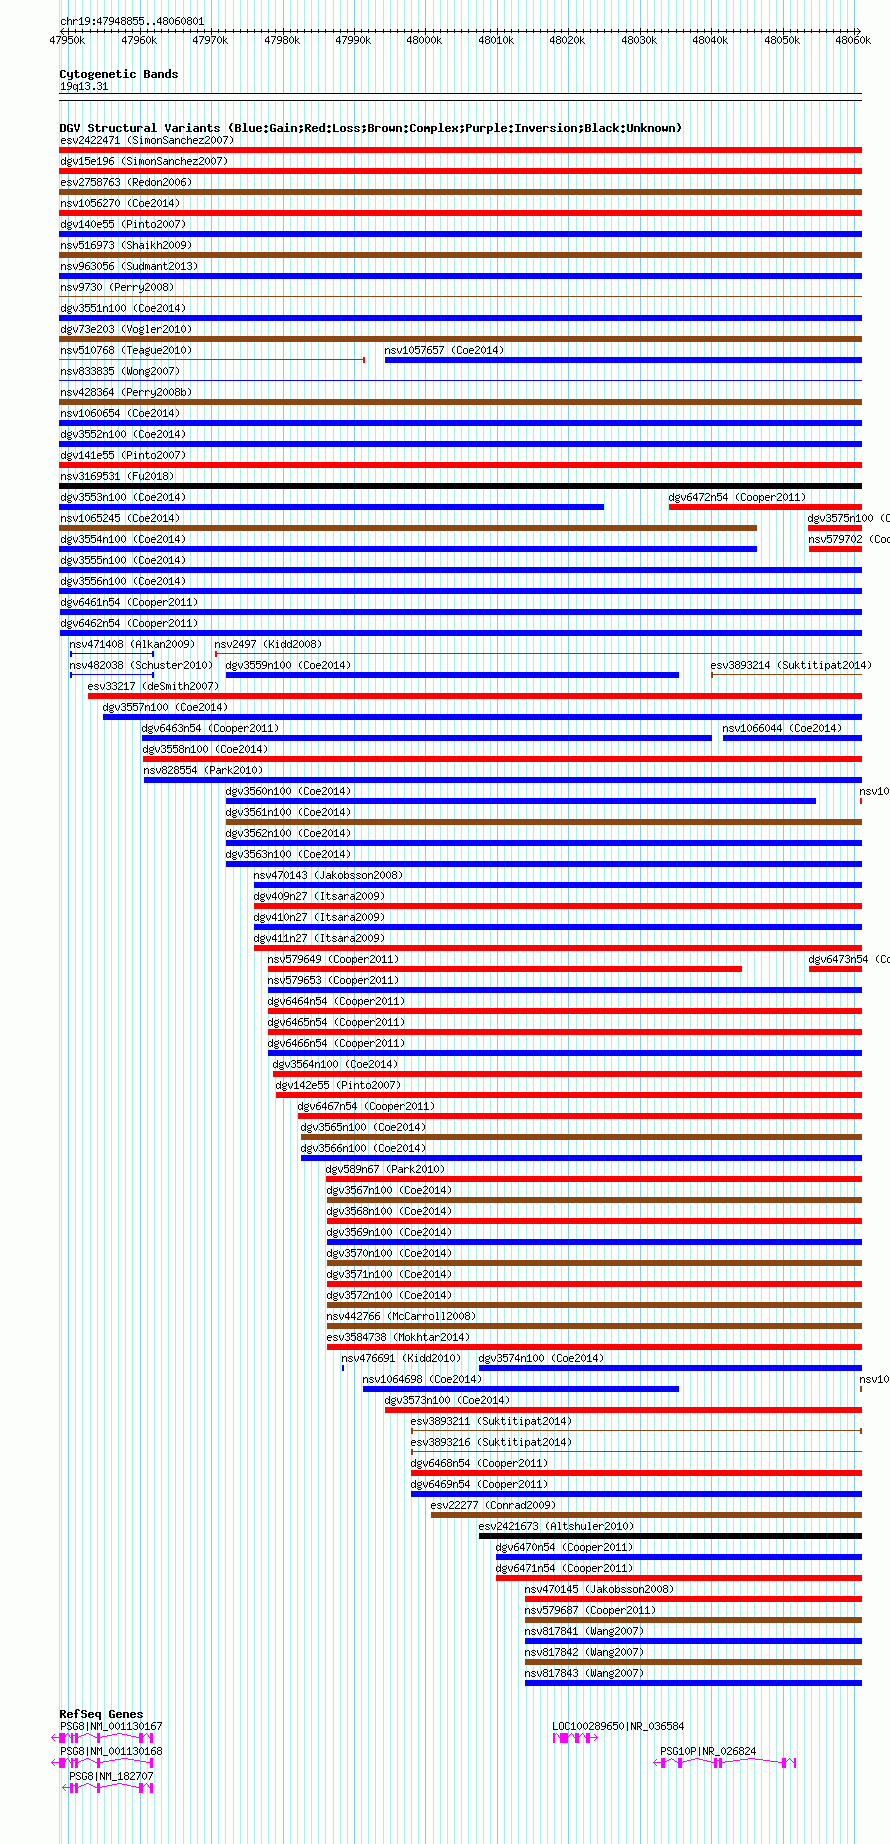The height and width of the screenshot is (1844, 890).
Task: Click the nsv442766 (McCarroll2008) label
Action: point(401,1316)
